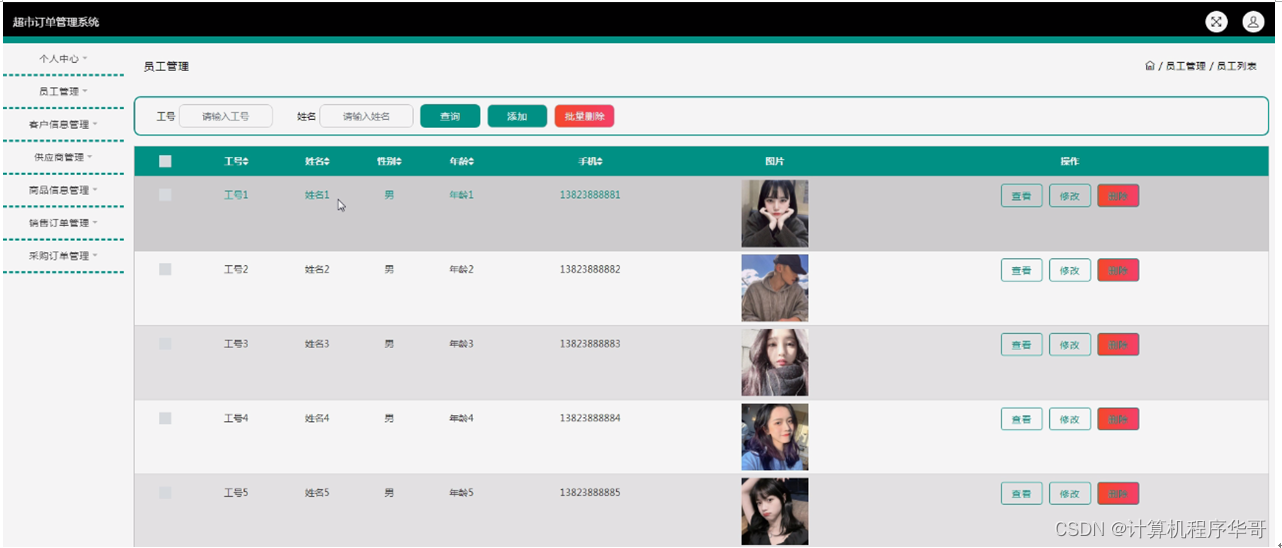The image size is (1282, 548).
Task: Expand the 个人中心 sidebar menu
Action: 63,59
